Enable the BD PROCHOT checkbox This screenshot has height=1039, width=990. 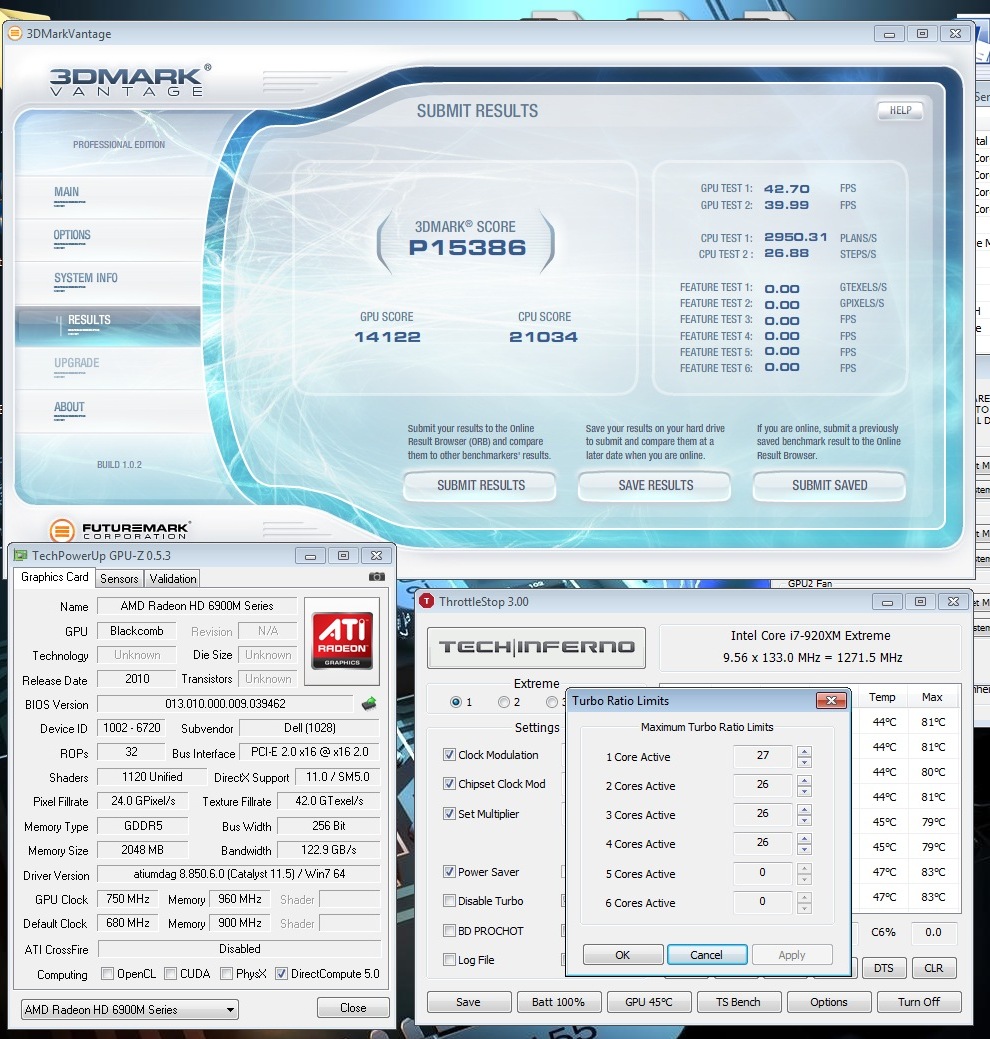[449, 930]
